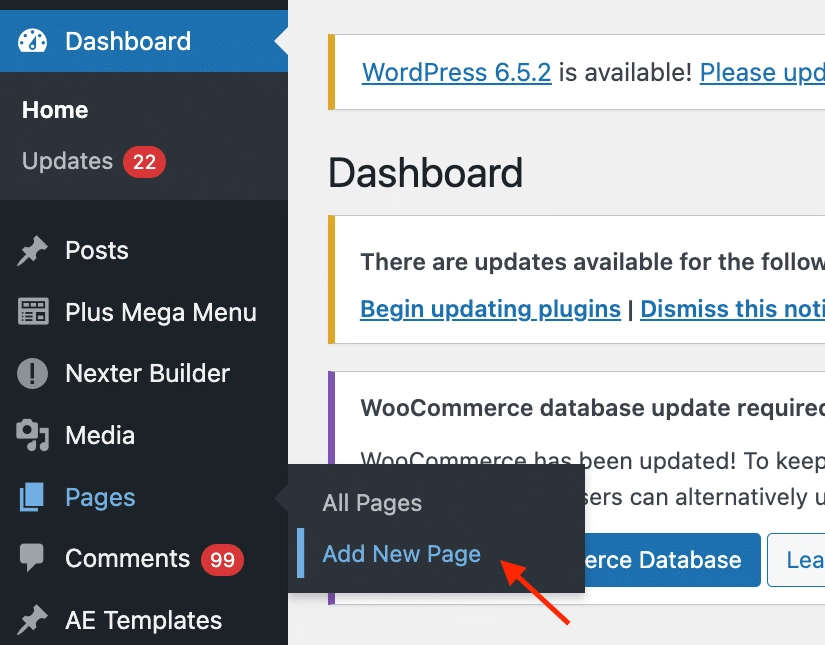Image resolution: width=825 pixels, height=645 pixels.
Task: Click the Dismiss this notice link
Action: 732,309
